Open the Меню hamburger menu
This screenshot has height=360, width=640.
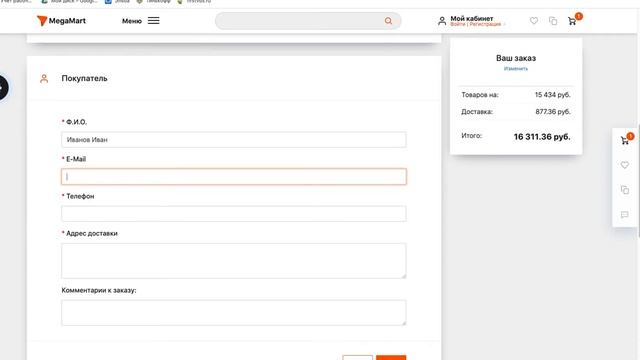point(141,21)
